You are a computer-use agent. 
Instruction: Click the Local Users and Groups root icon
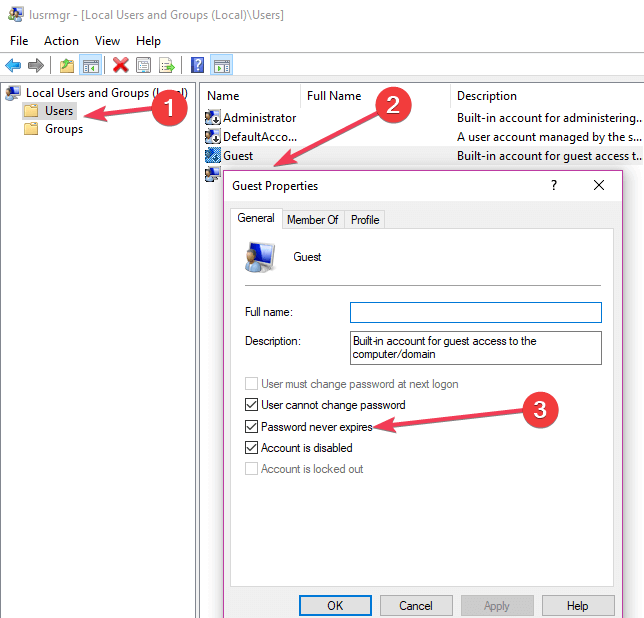tap(13, 93)
